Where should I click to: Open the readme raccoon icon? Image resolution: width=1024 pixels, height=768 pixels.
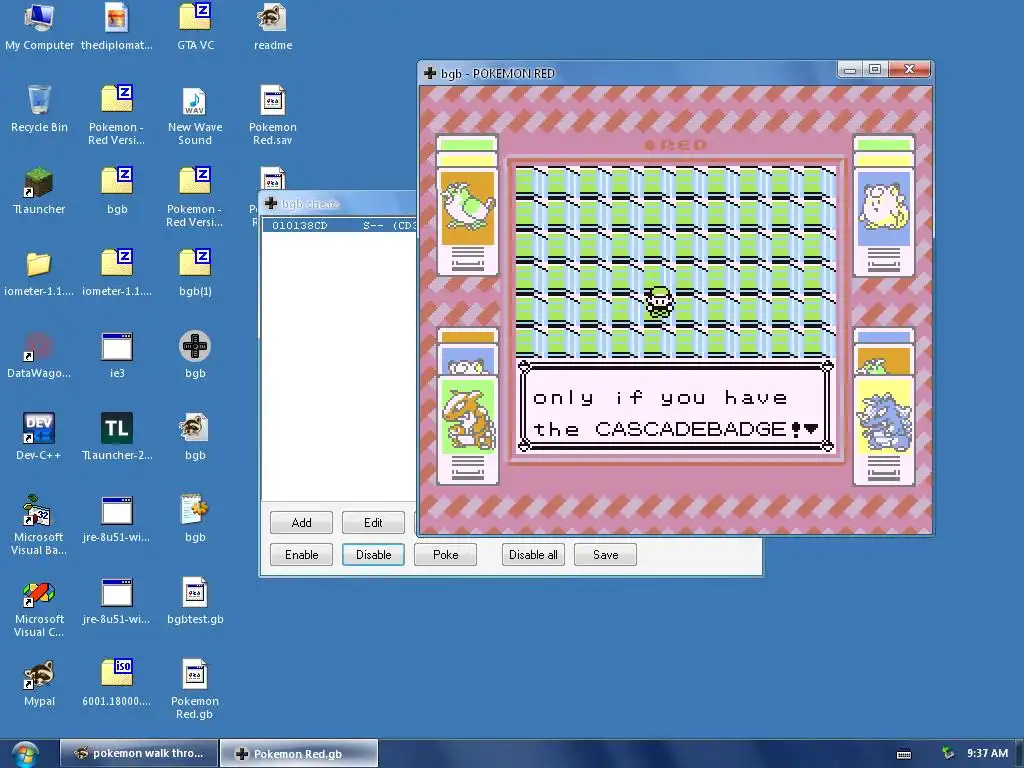point(273,26)
